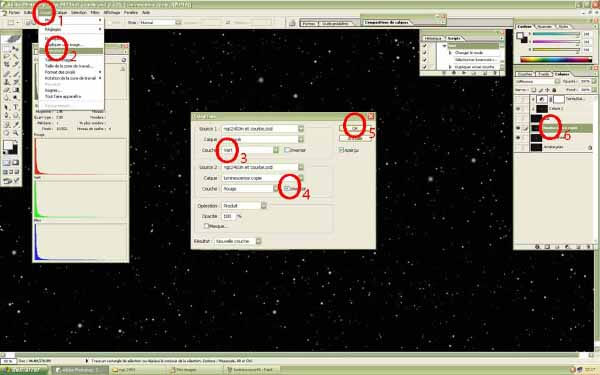This screenshot has width=600, height=375.
Task: Click new layer icon in Layers panel footer
Action: click(x=579, y=247)
